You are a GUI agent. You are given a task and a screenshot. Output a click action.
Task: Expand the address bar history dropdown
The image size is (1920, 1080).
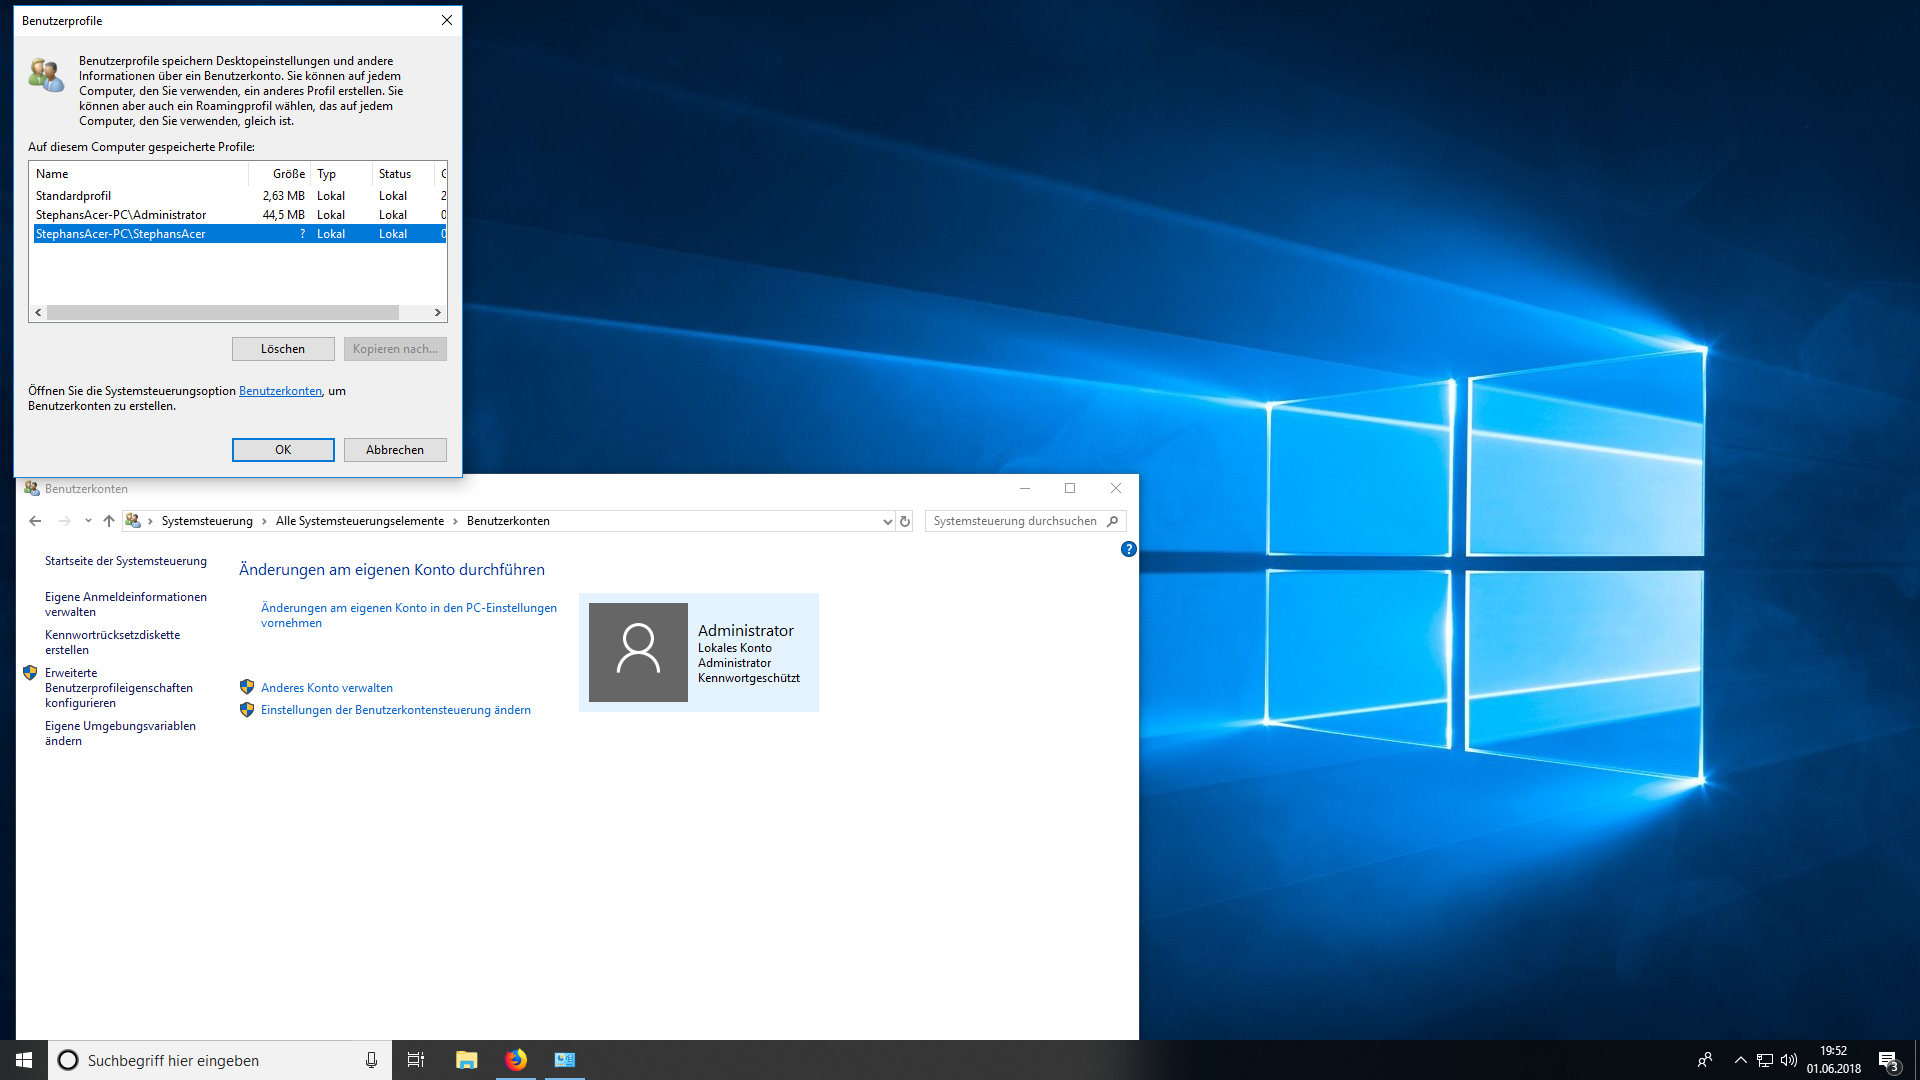[x=887, y=521]
